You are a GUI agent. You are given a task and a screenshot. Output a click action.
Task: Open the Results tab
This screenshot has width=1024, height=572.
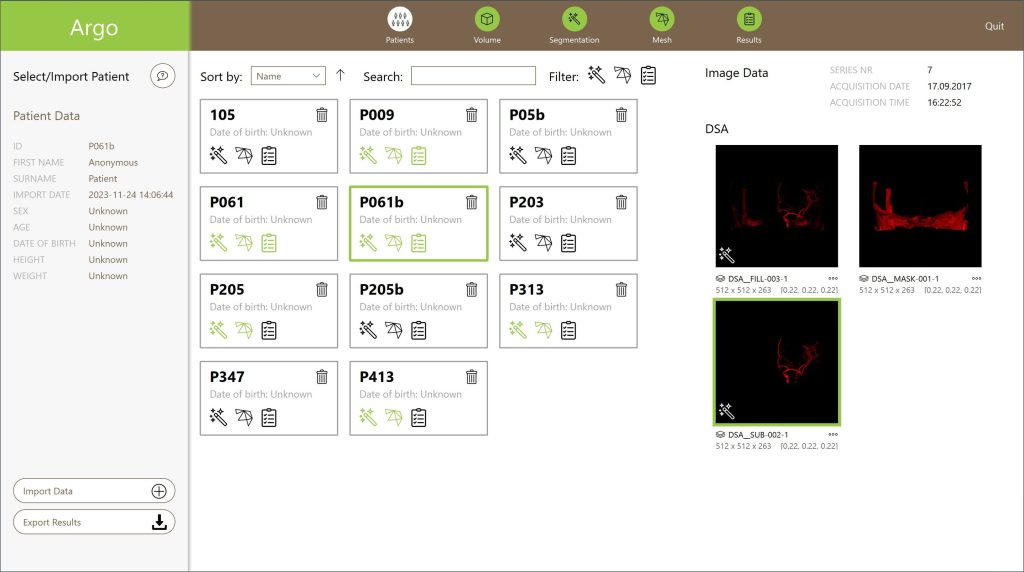[749, 25]
